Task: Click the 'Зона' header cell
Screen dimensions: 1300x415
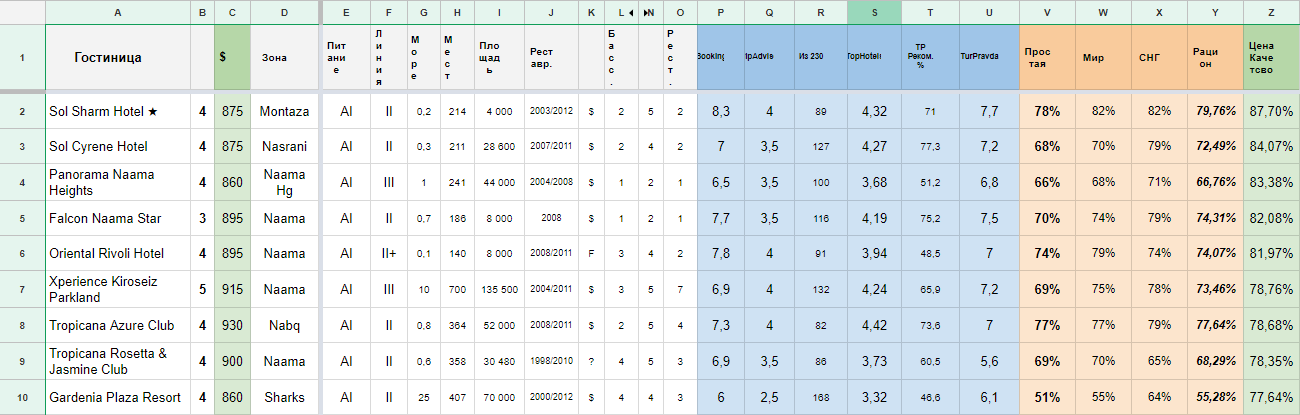Action: 284,57
